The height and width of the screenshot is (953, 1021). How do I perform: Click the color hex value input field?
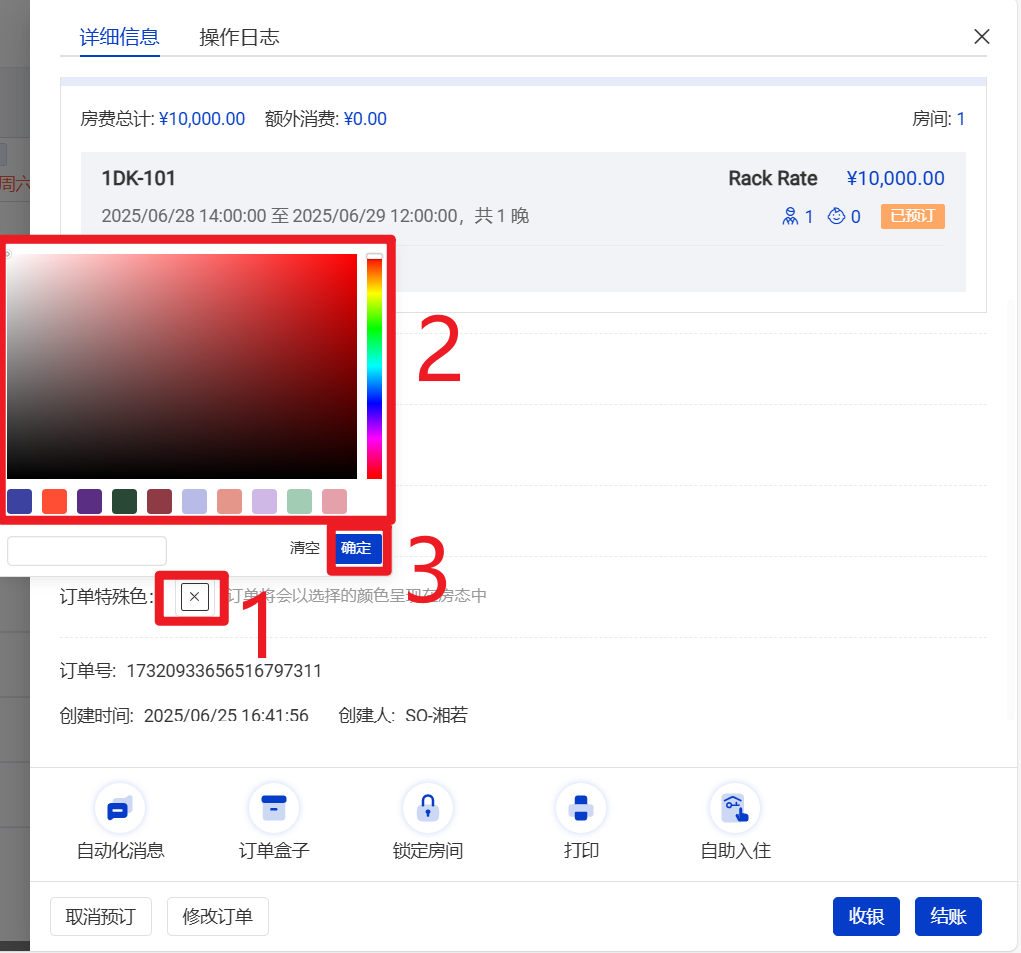point(87,550)
